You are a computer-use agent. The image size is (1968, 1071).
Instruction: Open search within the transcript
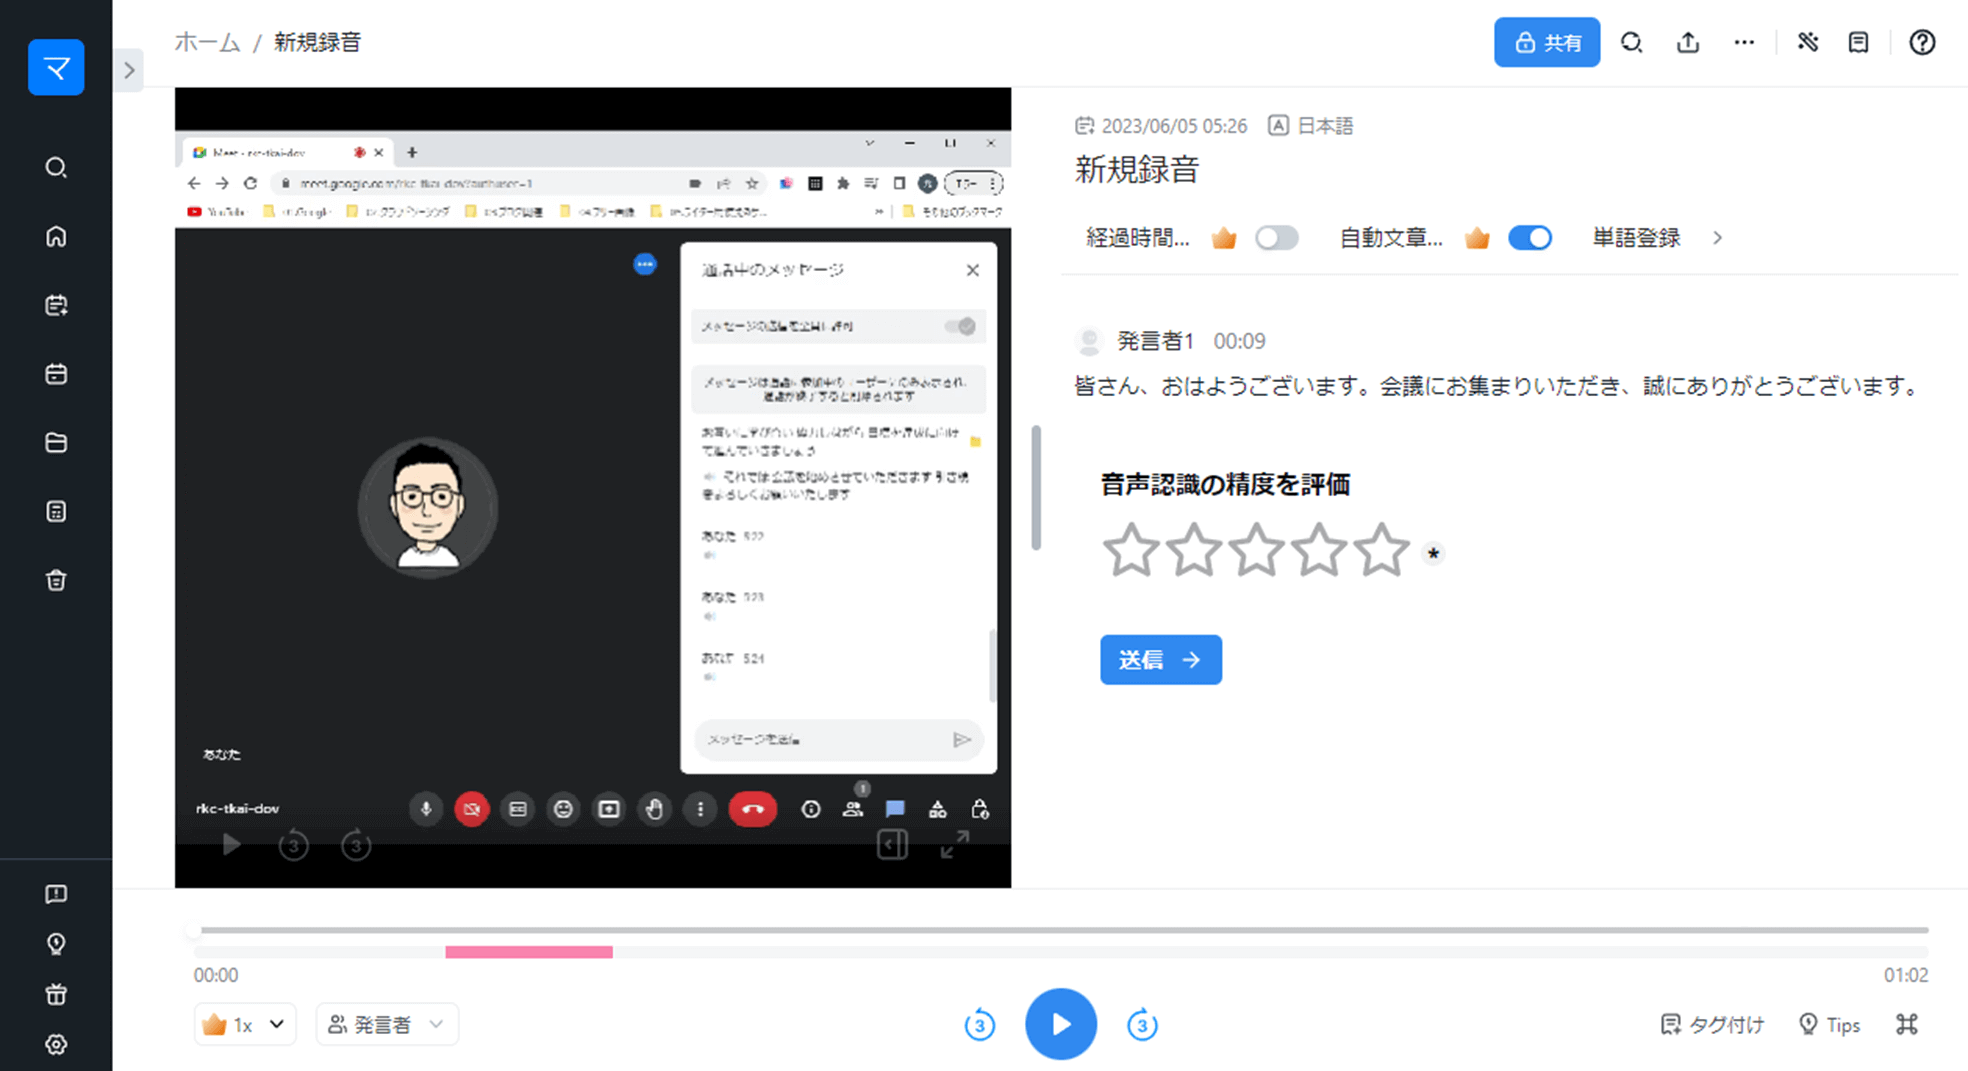pyautogui.click(x=1632, y=42)
